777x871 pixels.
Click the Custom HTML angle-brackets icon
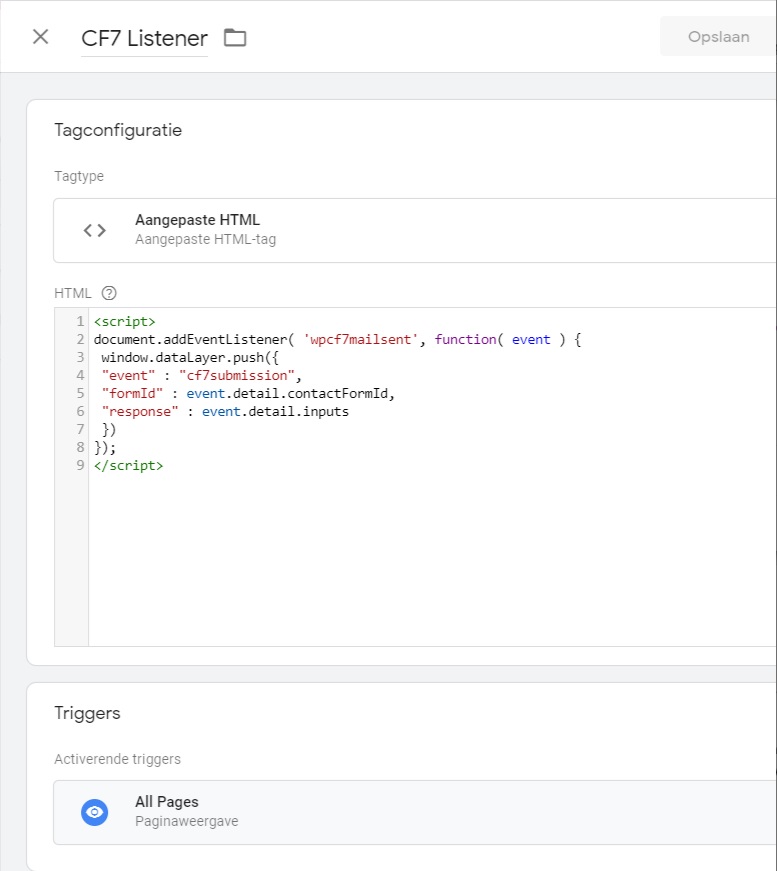(x=94, y=230)
